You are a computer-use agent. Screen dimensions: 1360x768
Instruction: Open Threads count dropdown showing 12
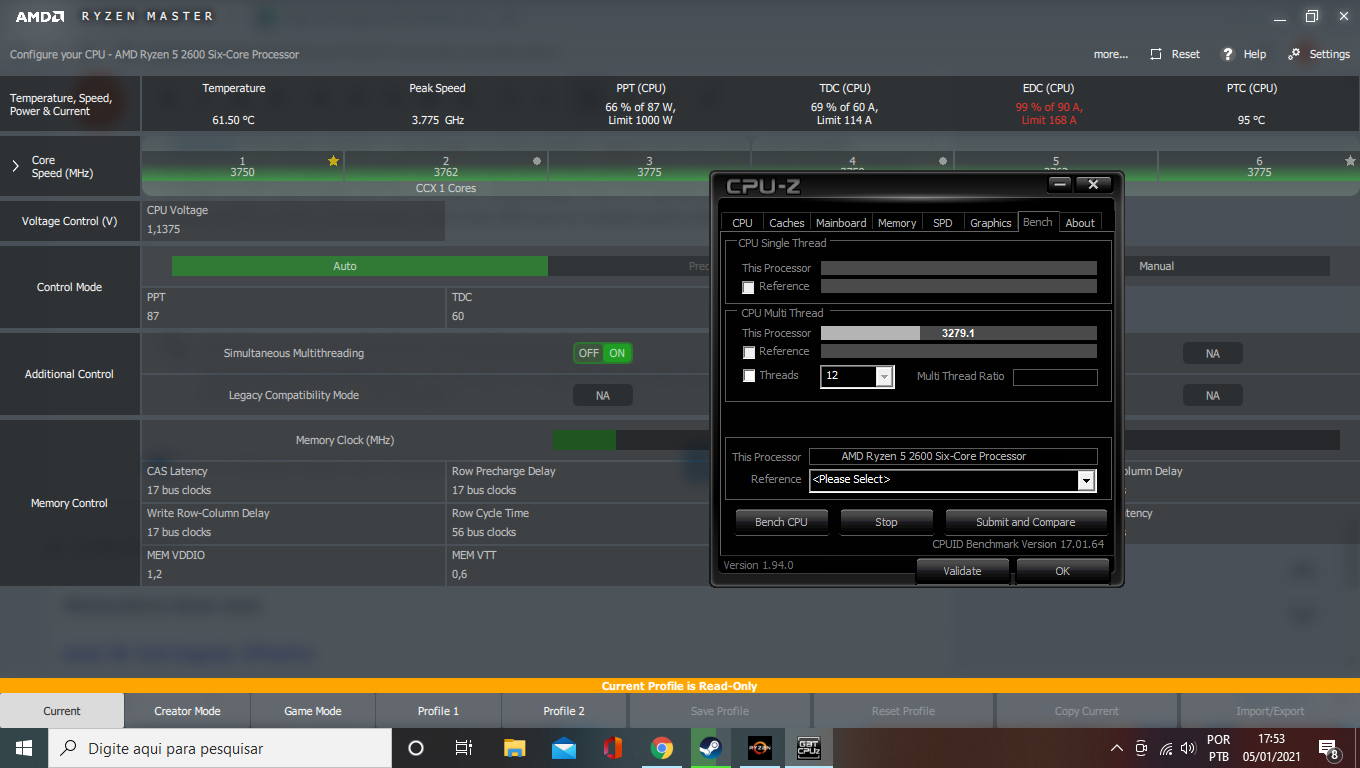[884, 376]
